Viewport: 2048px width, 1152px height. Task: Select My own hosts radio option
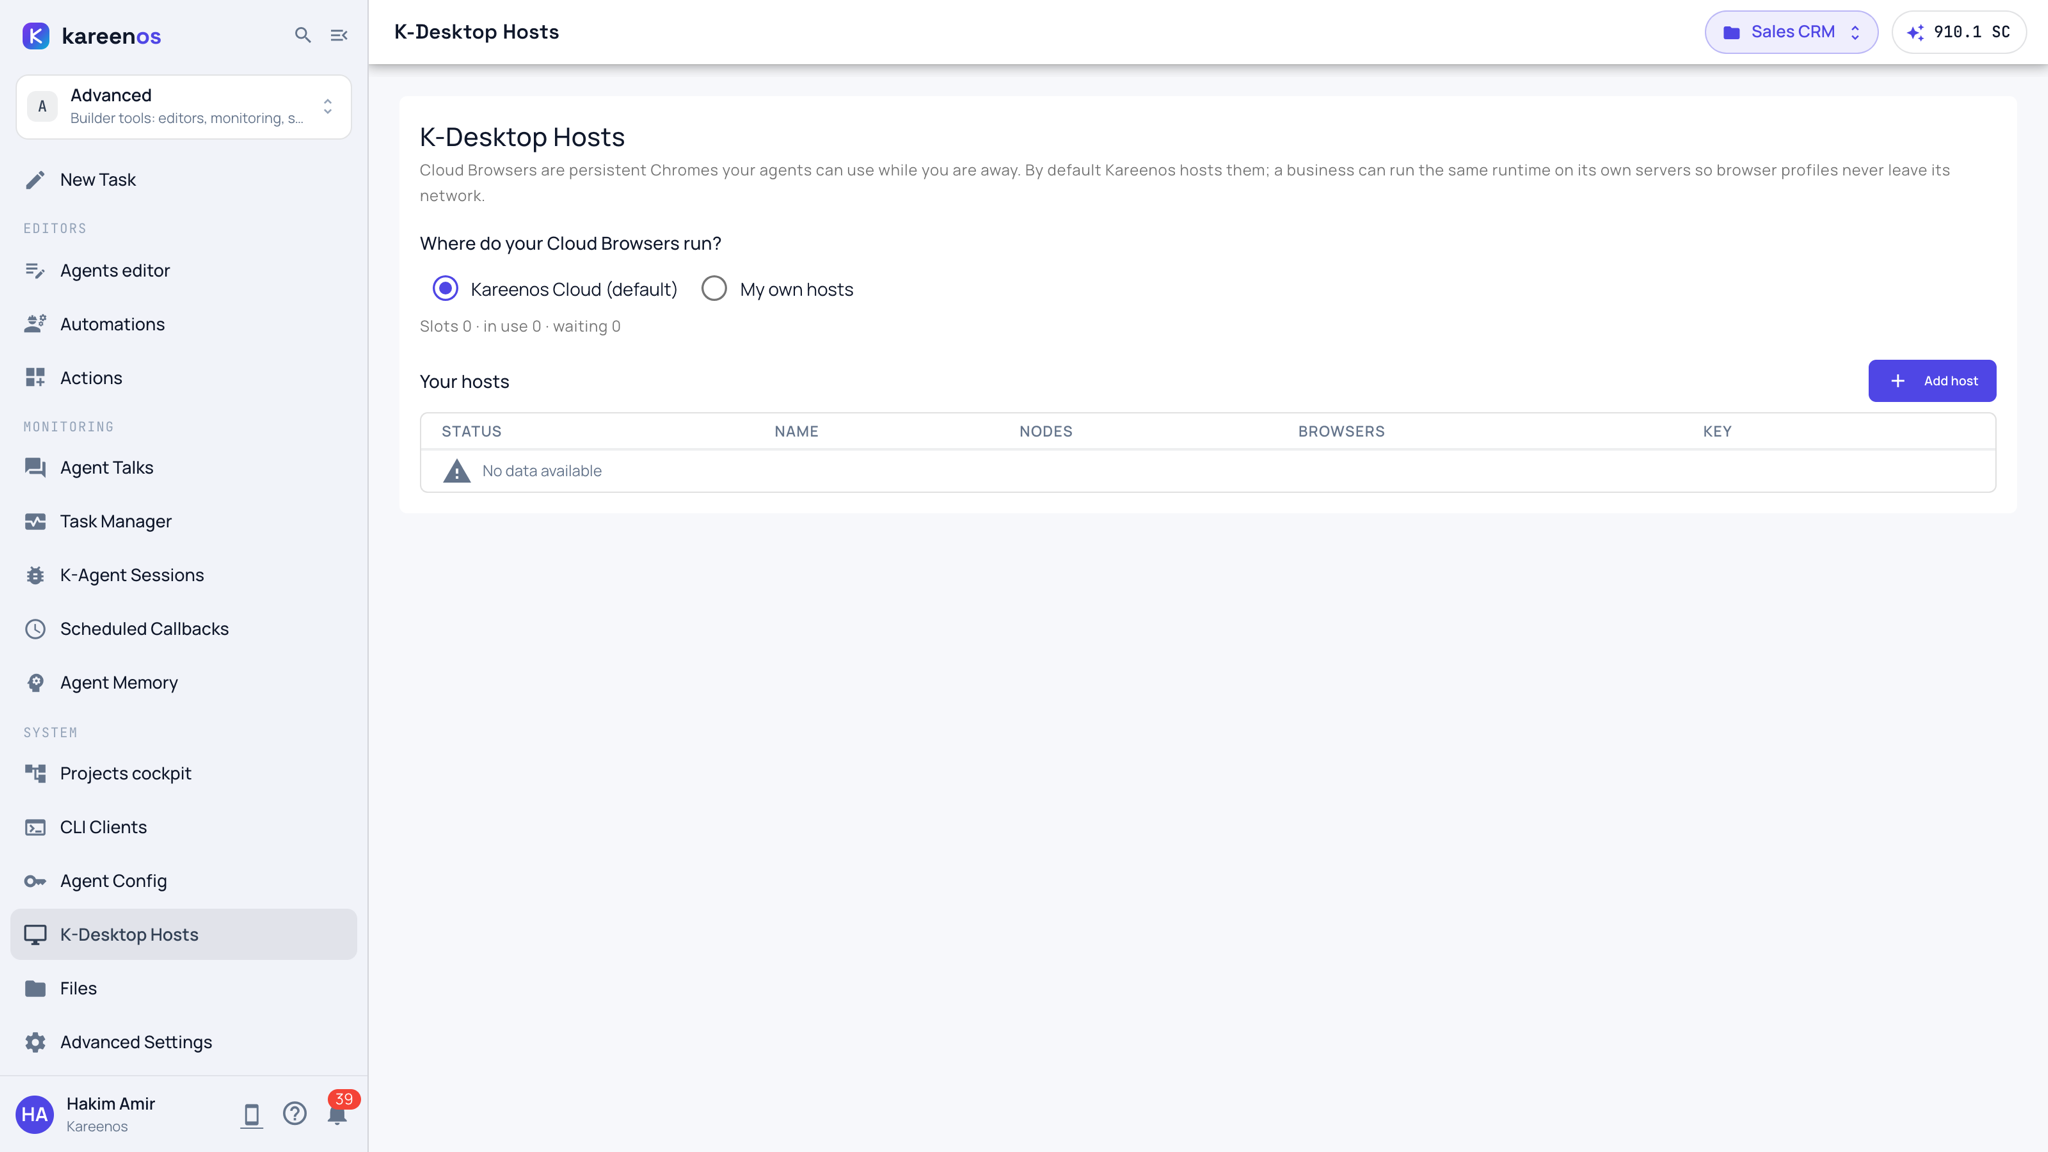click(x=714, y=289)
